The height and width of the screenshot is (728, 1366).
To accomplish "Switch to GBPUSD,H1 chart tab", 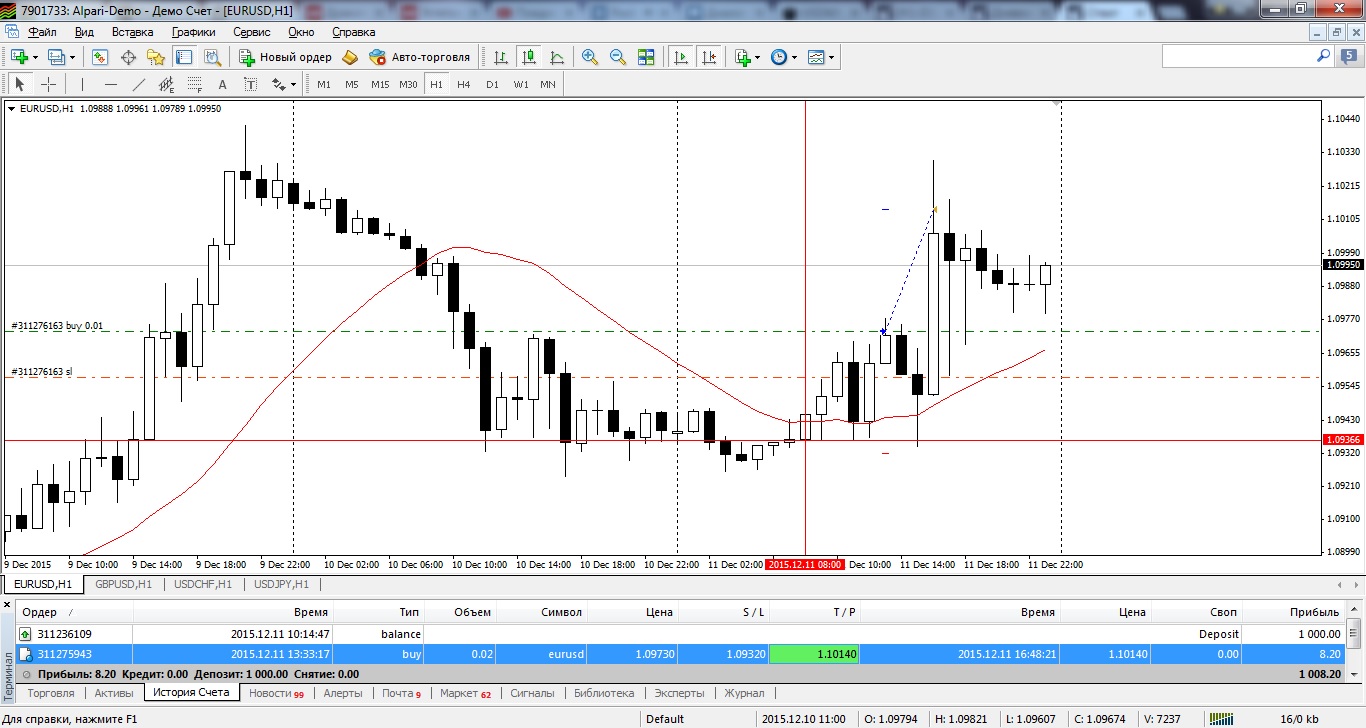I will pyautogui.click(x=124, y=584).
